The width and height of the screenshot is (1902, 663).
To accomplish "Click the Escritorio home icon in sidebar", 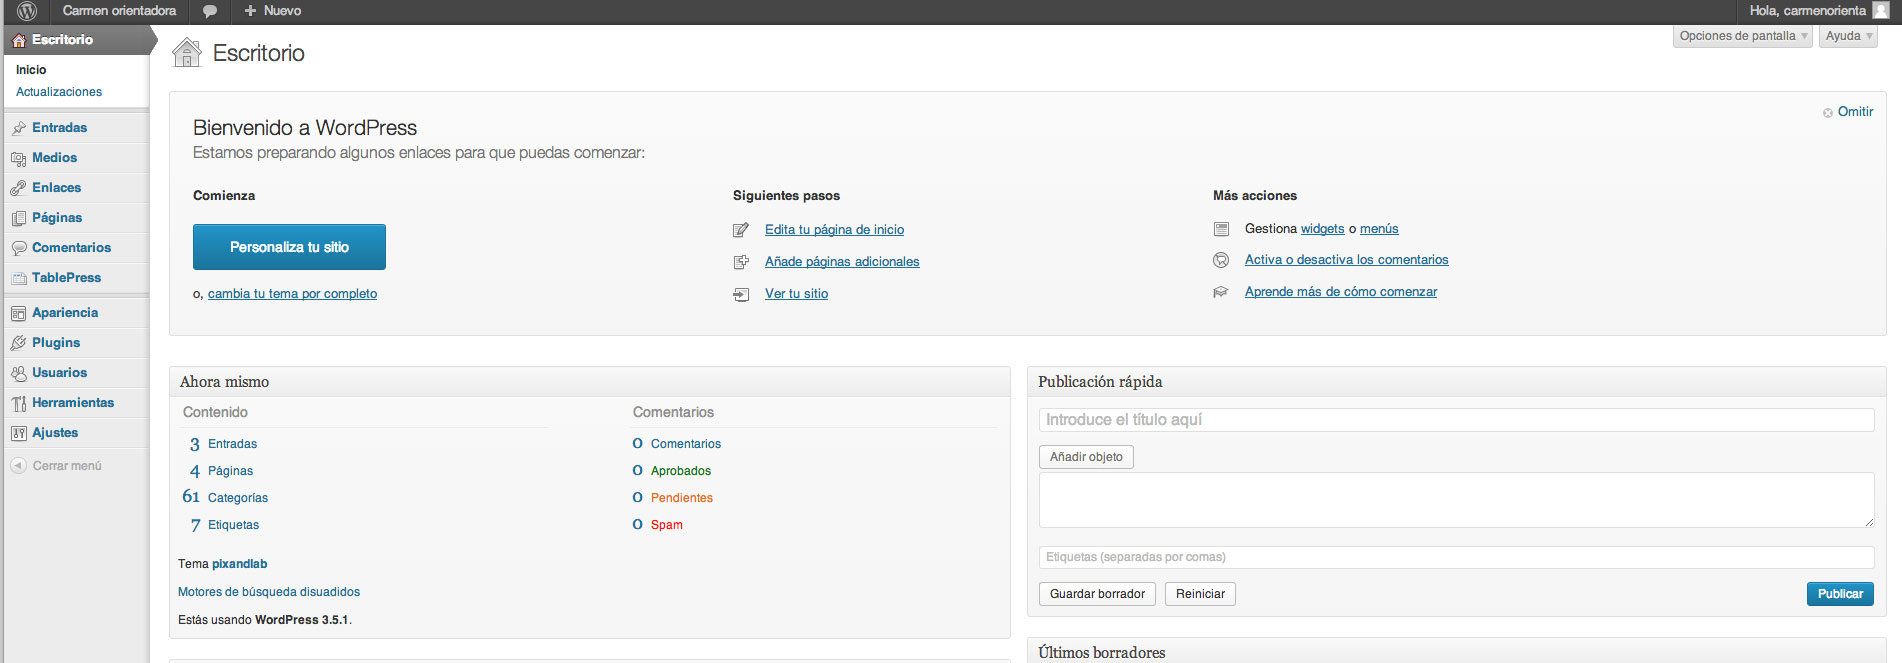I will (x=19, y=40).
